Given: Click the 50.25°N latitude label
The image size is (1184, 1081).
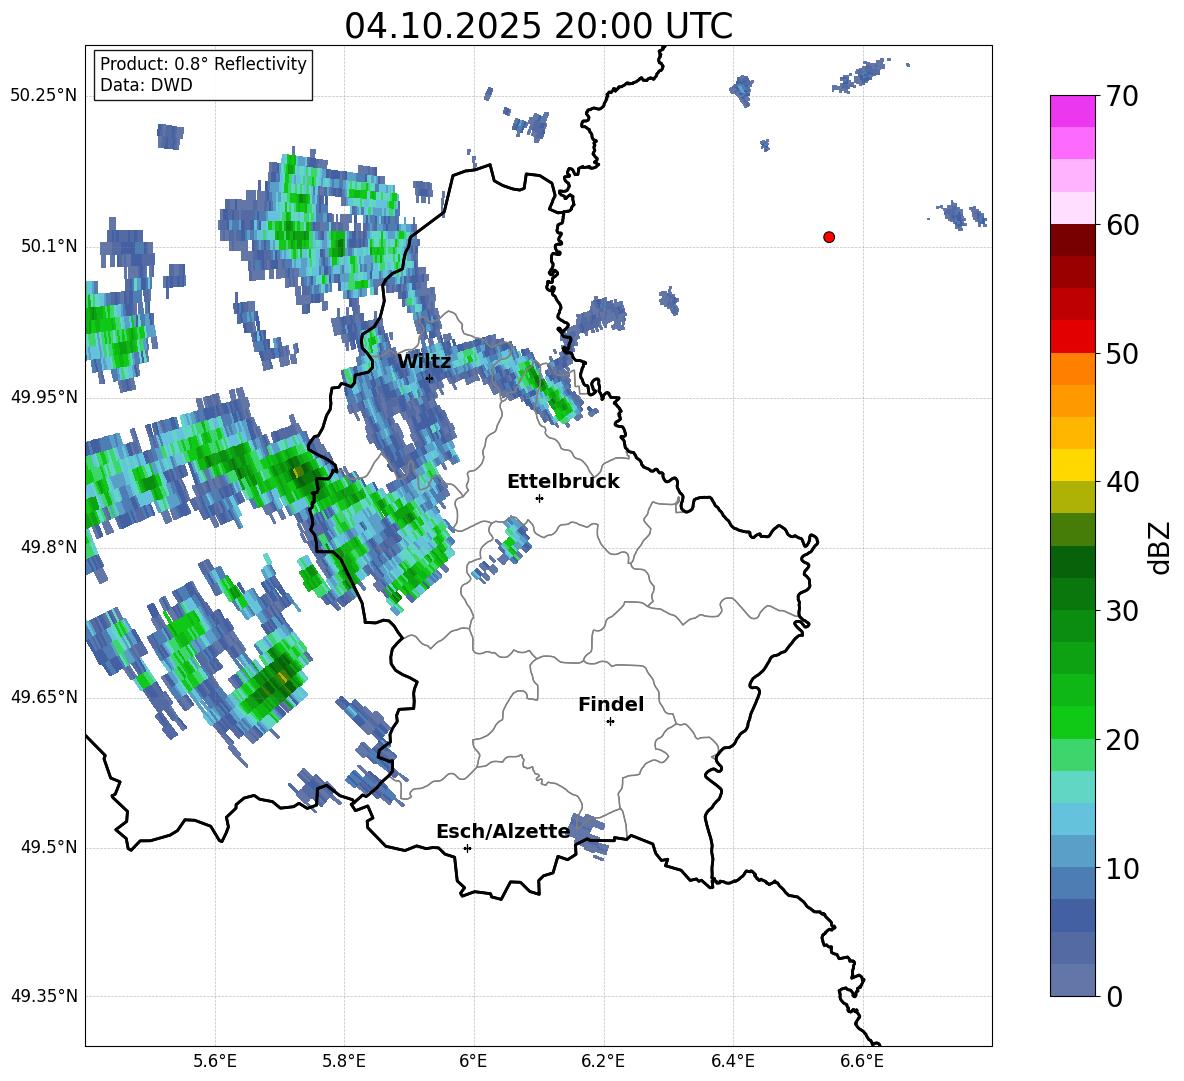Looking at the screenshot, I should pos(44,96).
